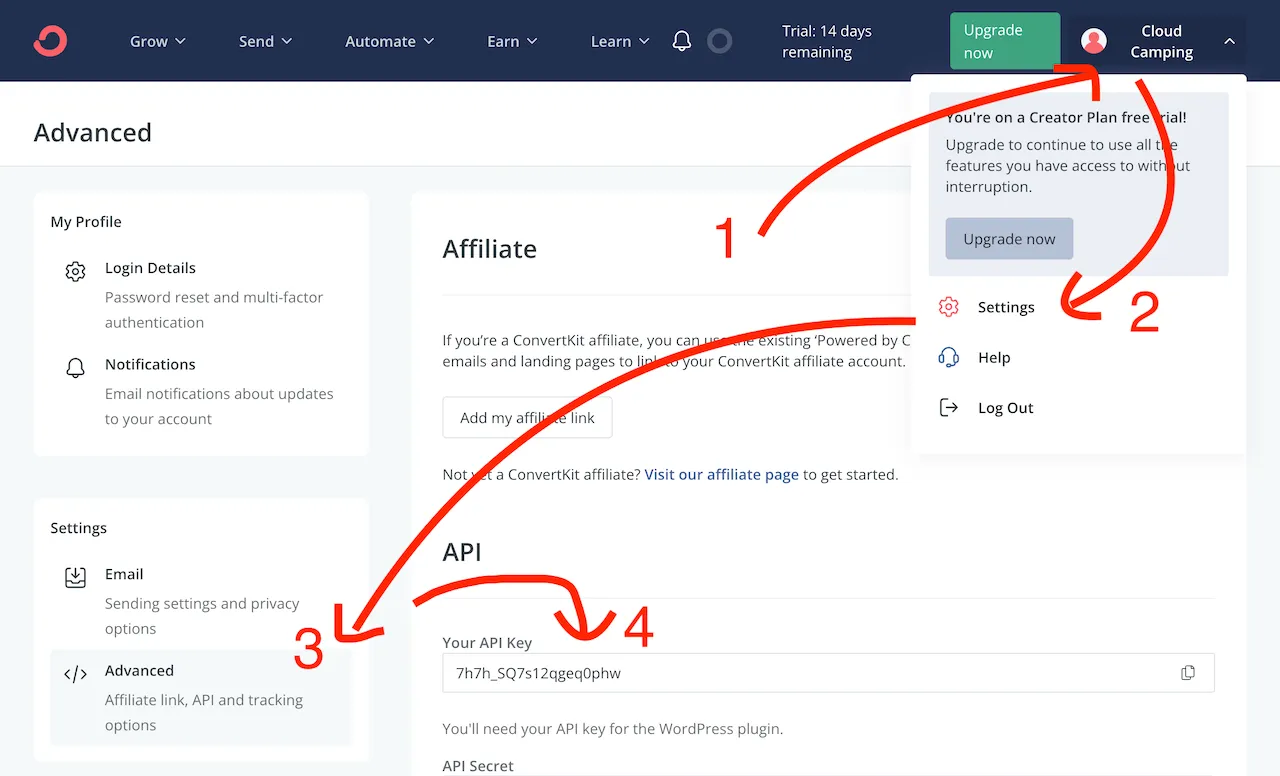Click Add my affiliate link button

coord(527,418)
